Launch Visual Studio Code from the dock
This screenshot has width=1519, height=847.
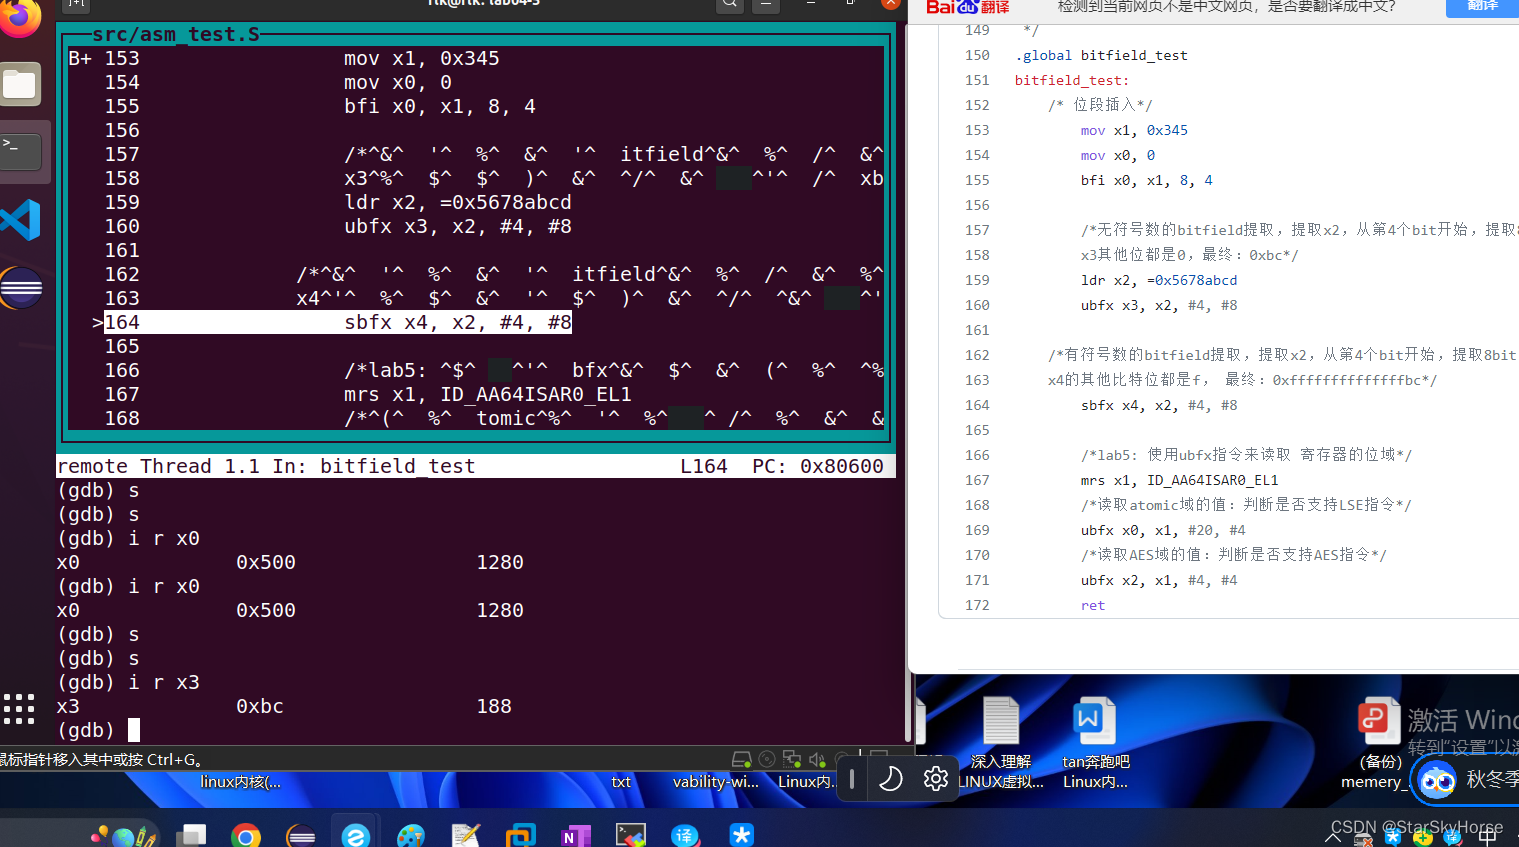[x=21, y=220]
